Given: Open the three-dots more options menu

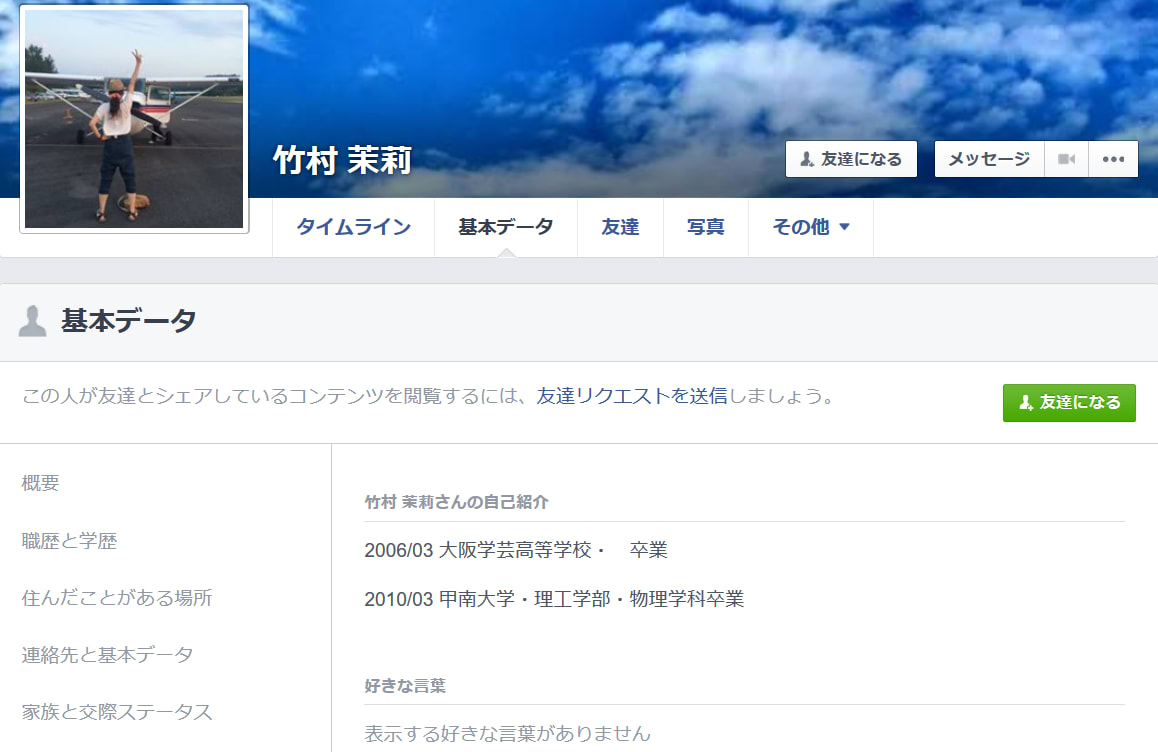Looking at the screenshot, I should (x=1113, y=159).
